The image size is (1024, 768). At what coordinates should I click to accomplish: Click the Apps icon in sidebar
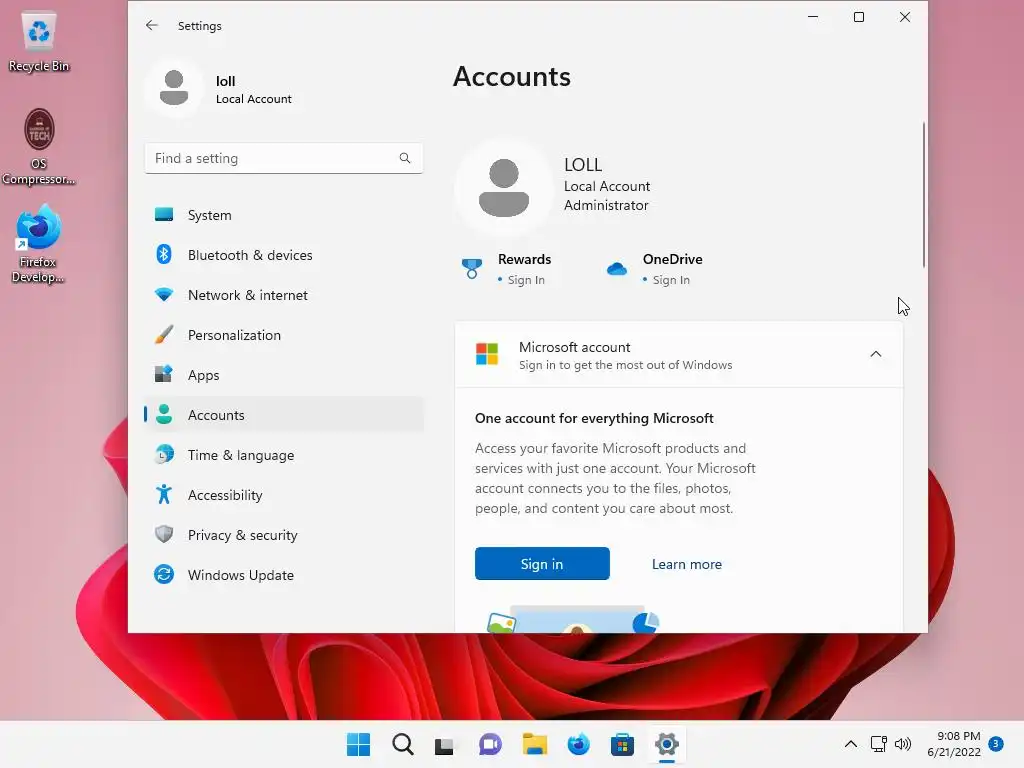(x=164, y=374)
